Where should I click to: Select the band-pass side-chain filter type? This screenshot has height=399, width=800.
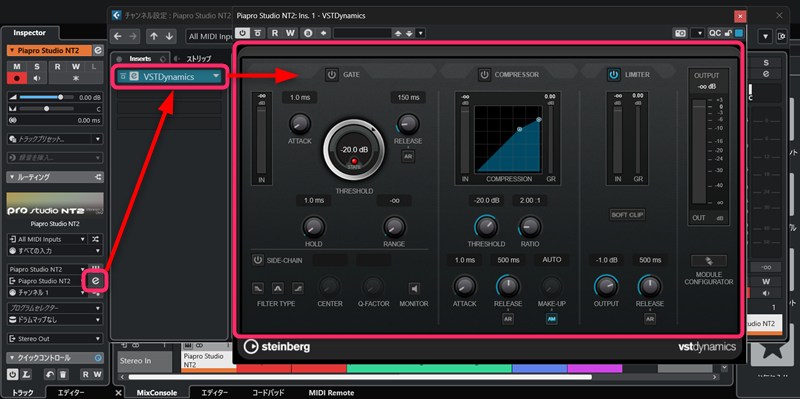pos(278,288)
